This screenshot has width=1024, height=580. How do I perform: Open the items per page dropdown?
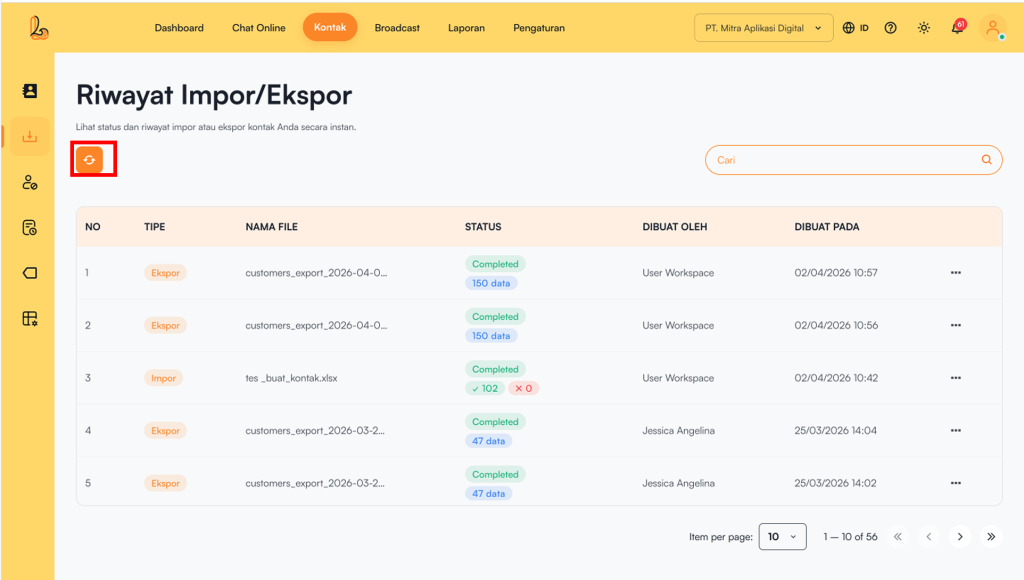(x=782, y=537)
